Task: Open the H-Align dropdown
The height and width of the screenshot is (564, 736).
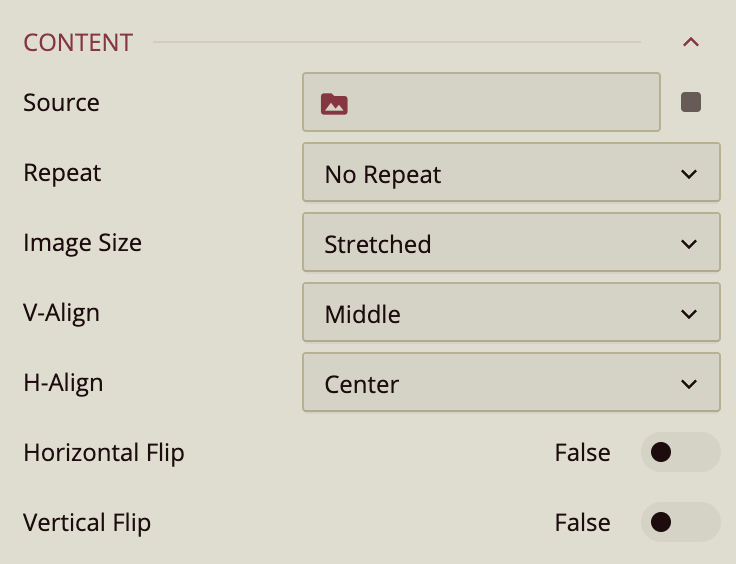Action: [511, 383]
